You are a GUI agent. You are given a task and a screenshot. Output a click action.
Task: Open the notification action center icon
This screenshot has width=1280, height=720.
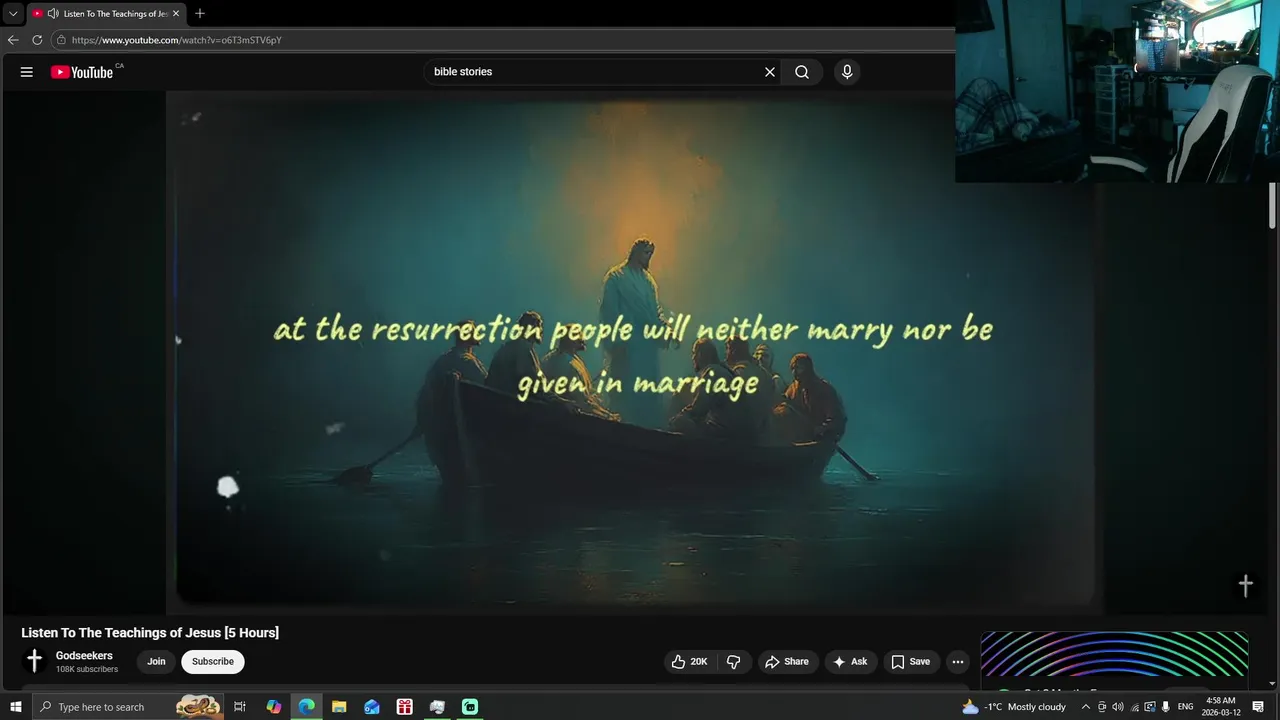point(1258,707)
